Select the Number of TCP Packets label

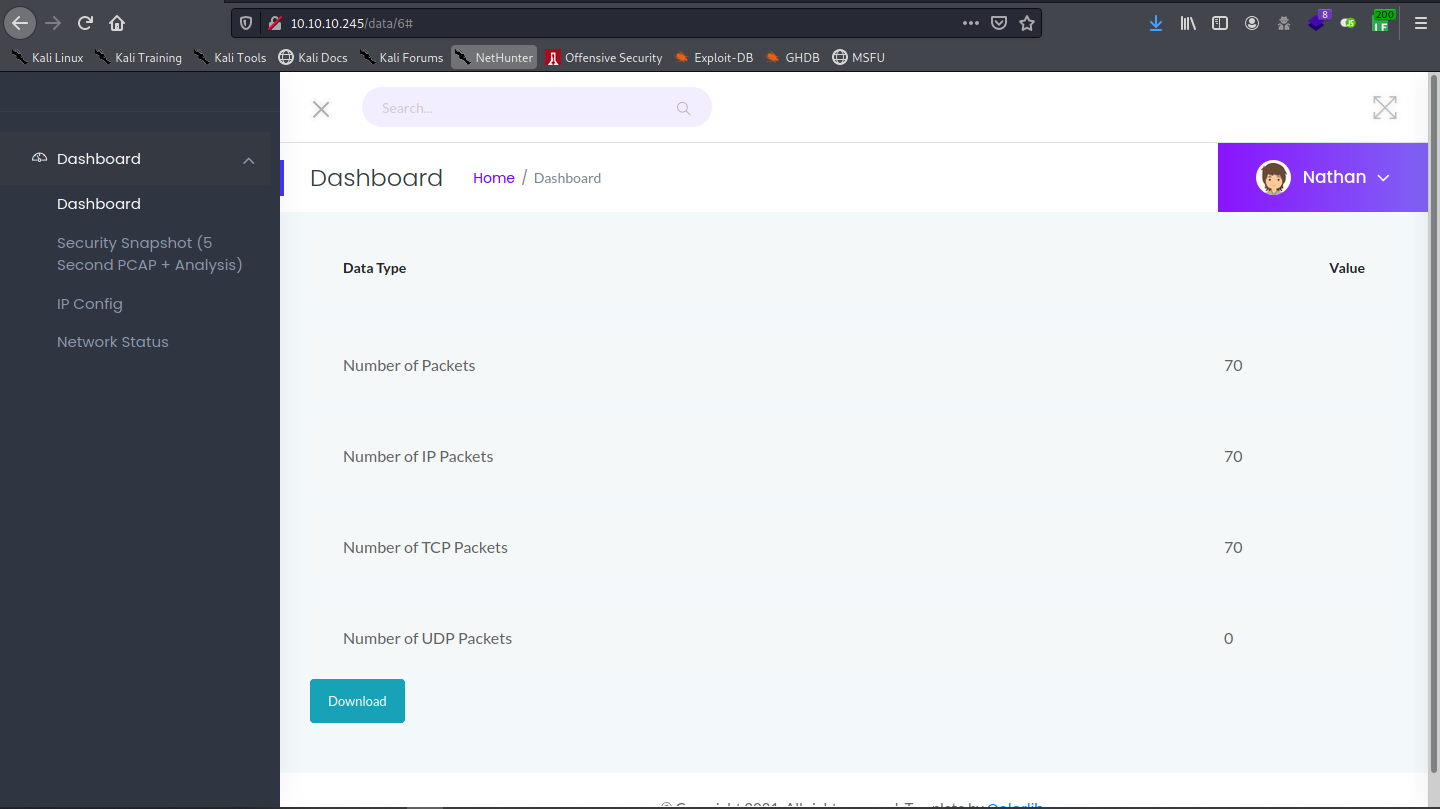point(425,548)
